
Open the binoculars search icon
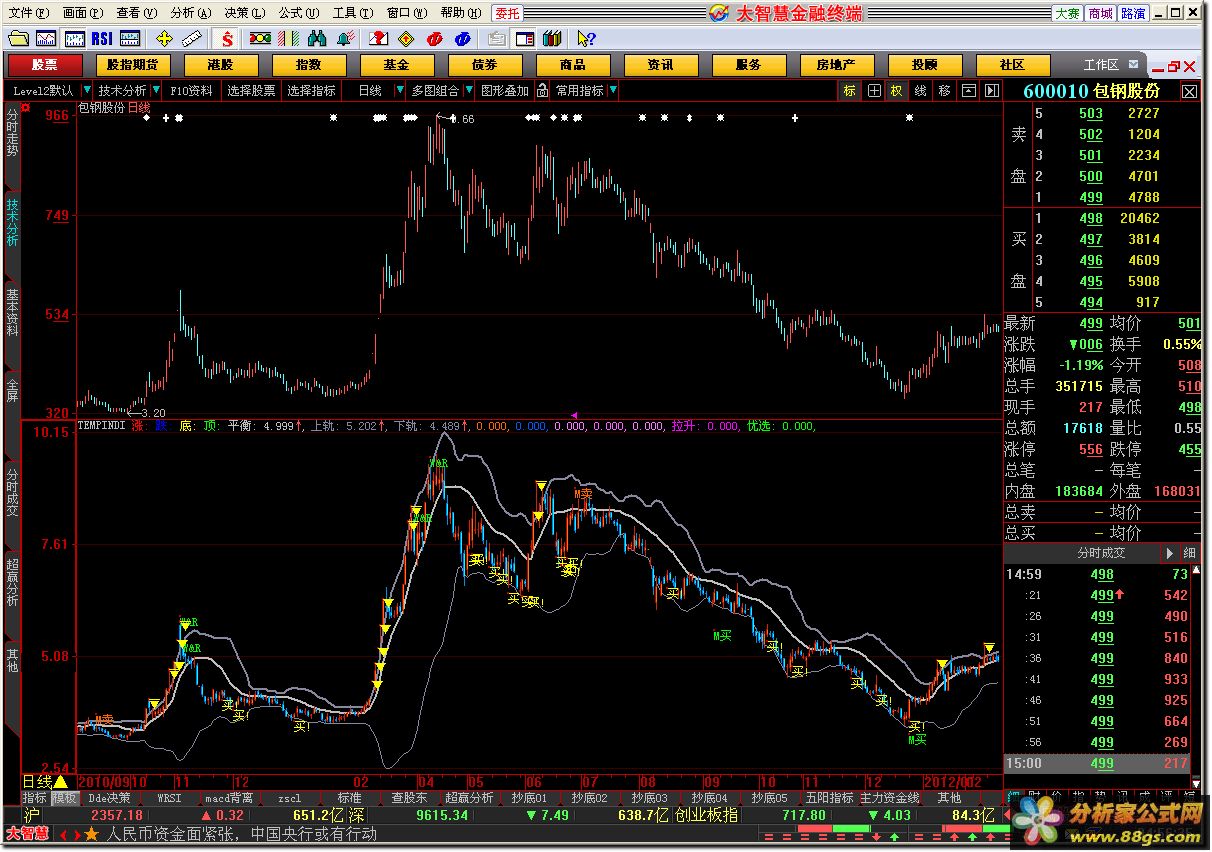[x=317, y=38]
